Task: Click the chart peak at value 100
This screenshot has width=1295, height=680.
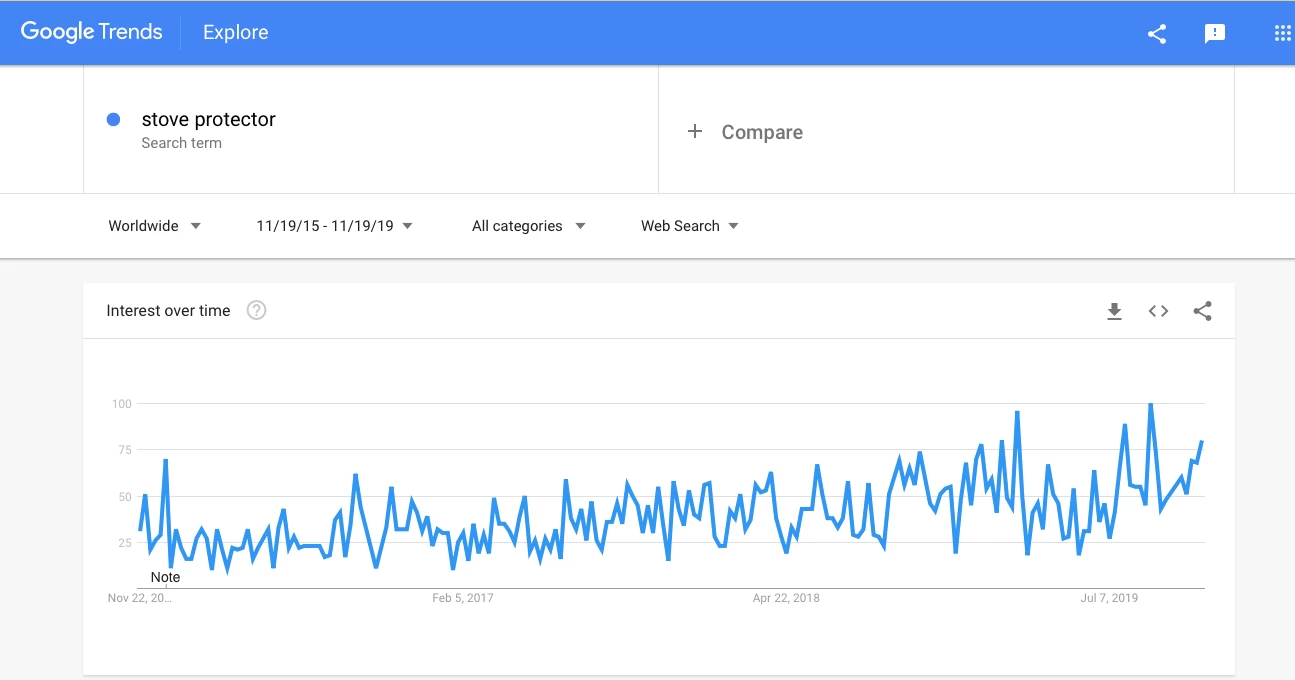Action: 1151,405
